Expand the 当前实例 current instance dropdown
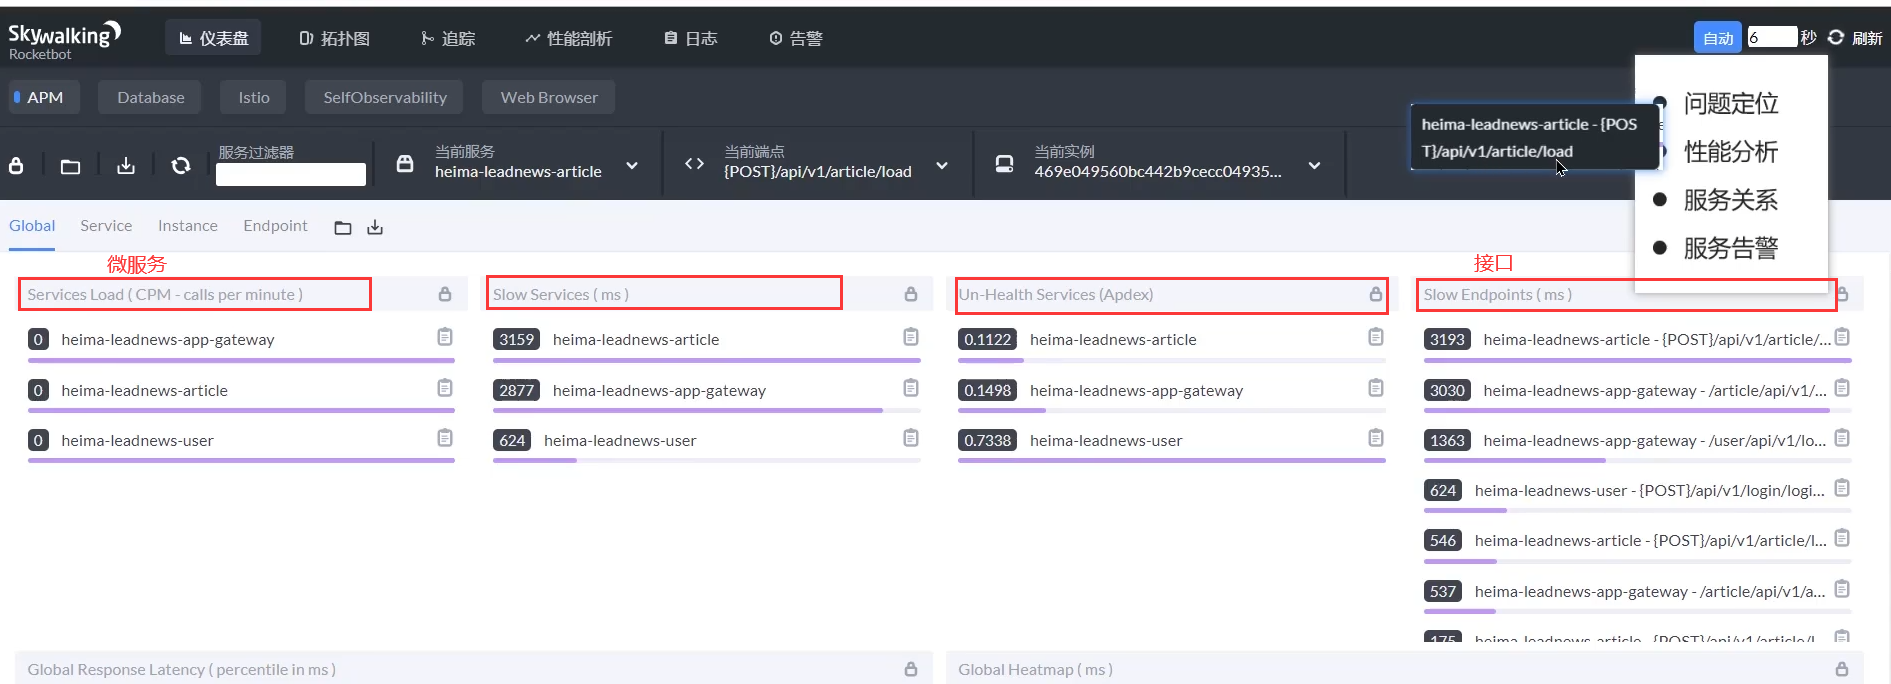This screenshot has width=1891, height=684. click(x=1314, y=165)
